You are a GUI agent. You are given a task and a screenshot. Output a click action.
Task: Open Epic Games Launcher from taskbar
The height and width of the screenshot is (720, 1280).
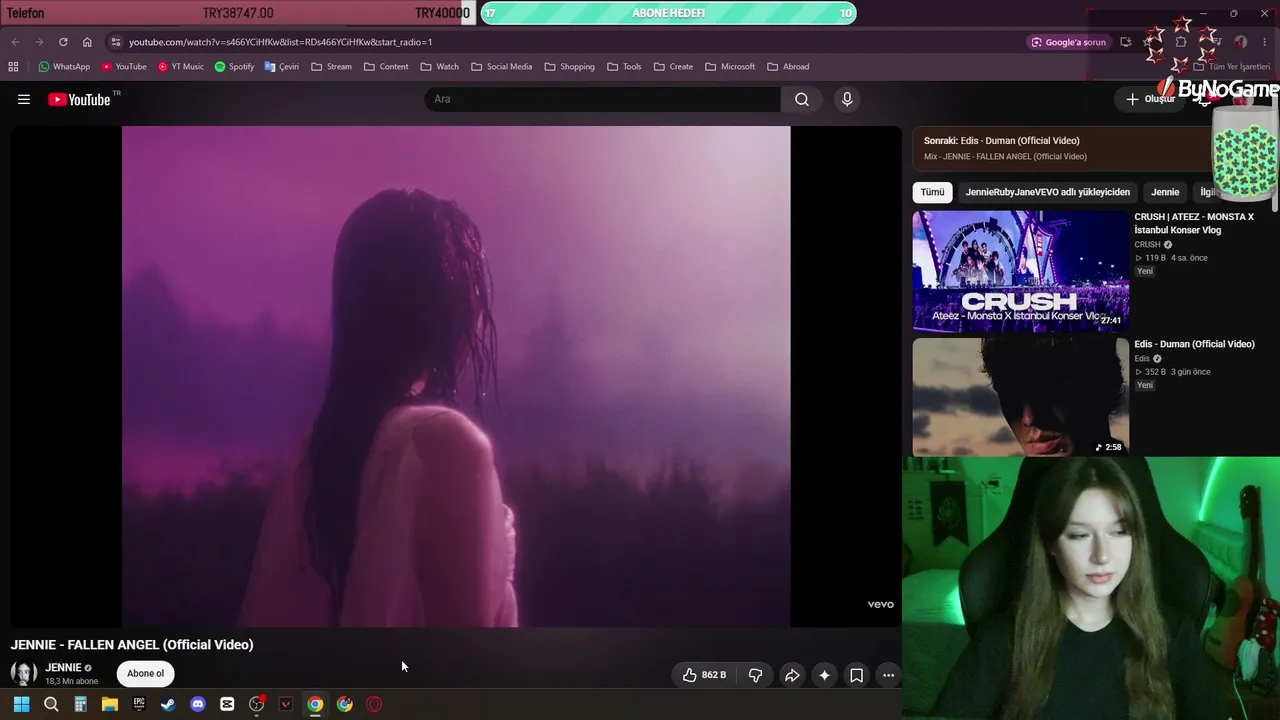coord(139,704)
